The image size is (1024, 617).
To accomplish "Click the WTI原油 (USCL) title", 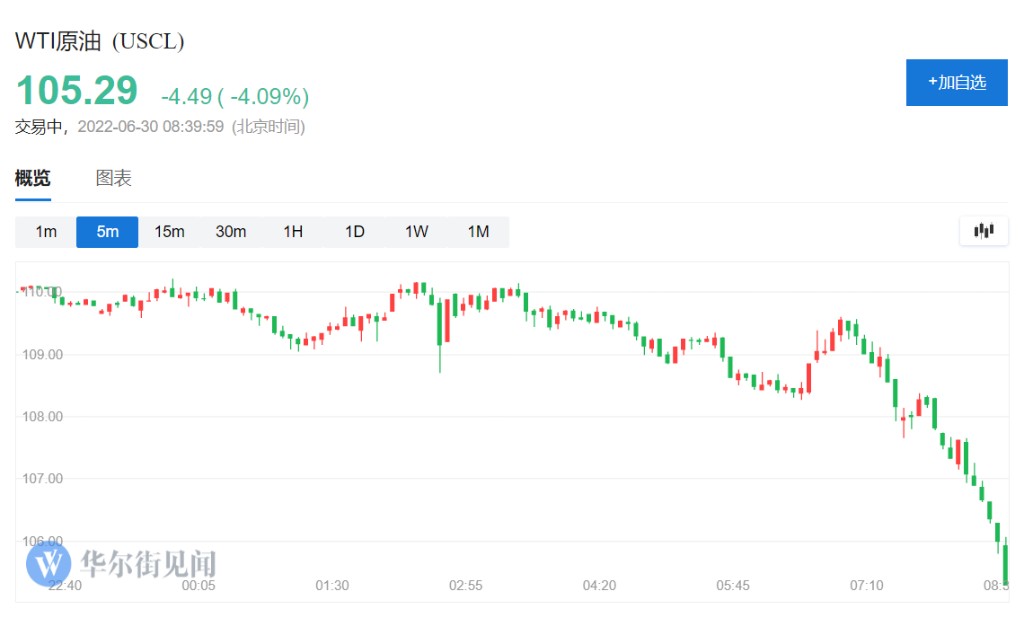I will pyautogui.click(x=99, y=41).
